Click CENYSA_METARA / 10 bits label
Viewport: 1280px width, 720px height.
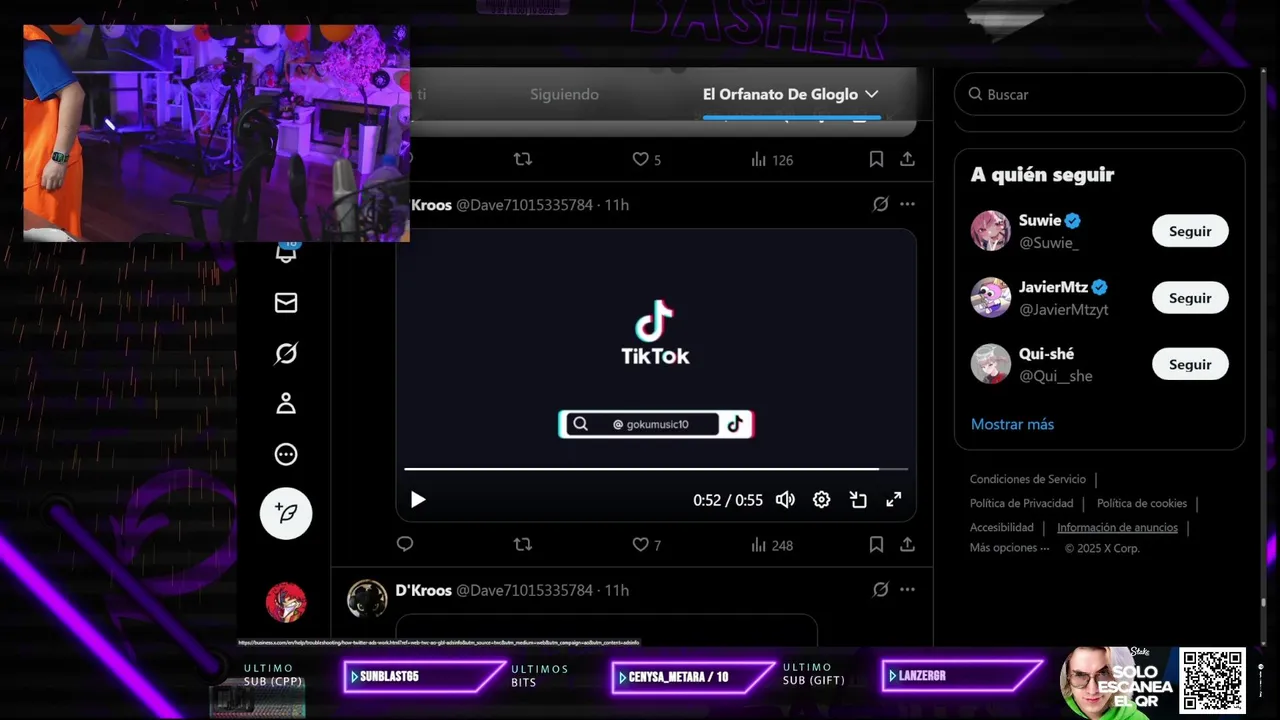click(x=678, y=677)
